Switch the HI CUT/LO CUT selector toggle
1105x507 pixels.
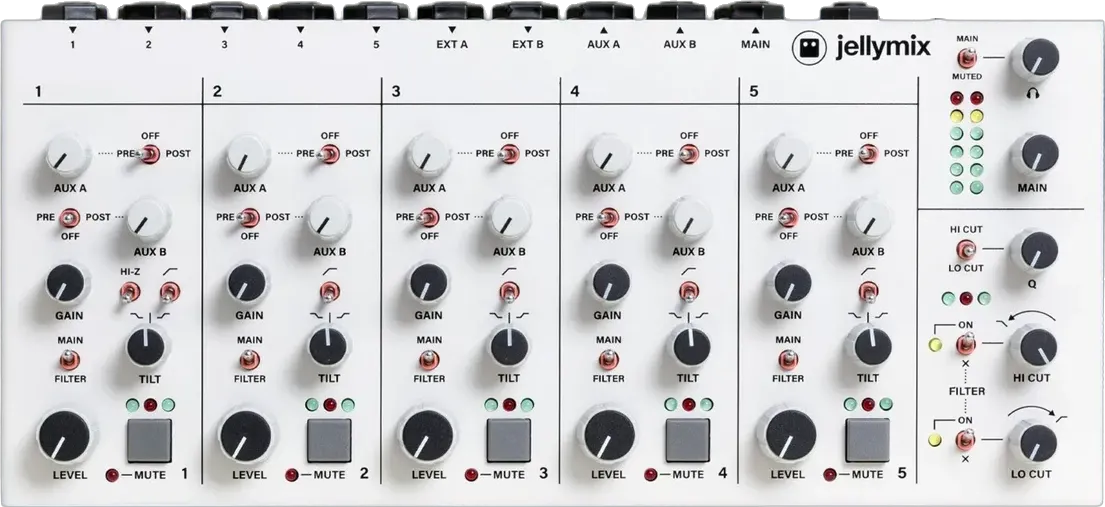tap(966, 248)
